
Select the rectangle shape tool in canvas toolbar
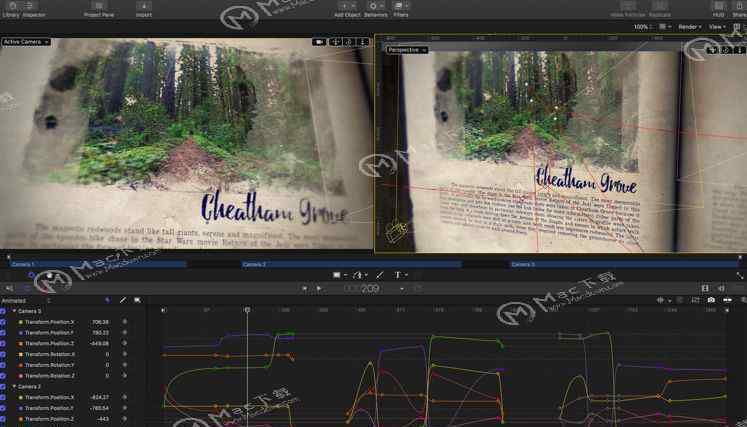point(337,275)
